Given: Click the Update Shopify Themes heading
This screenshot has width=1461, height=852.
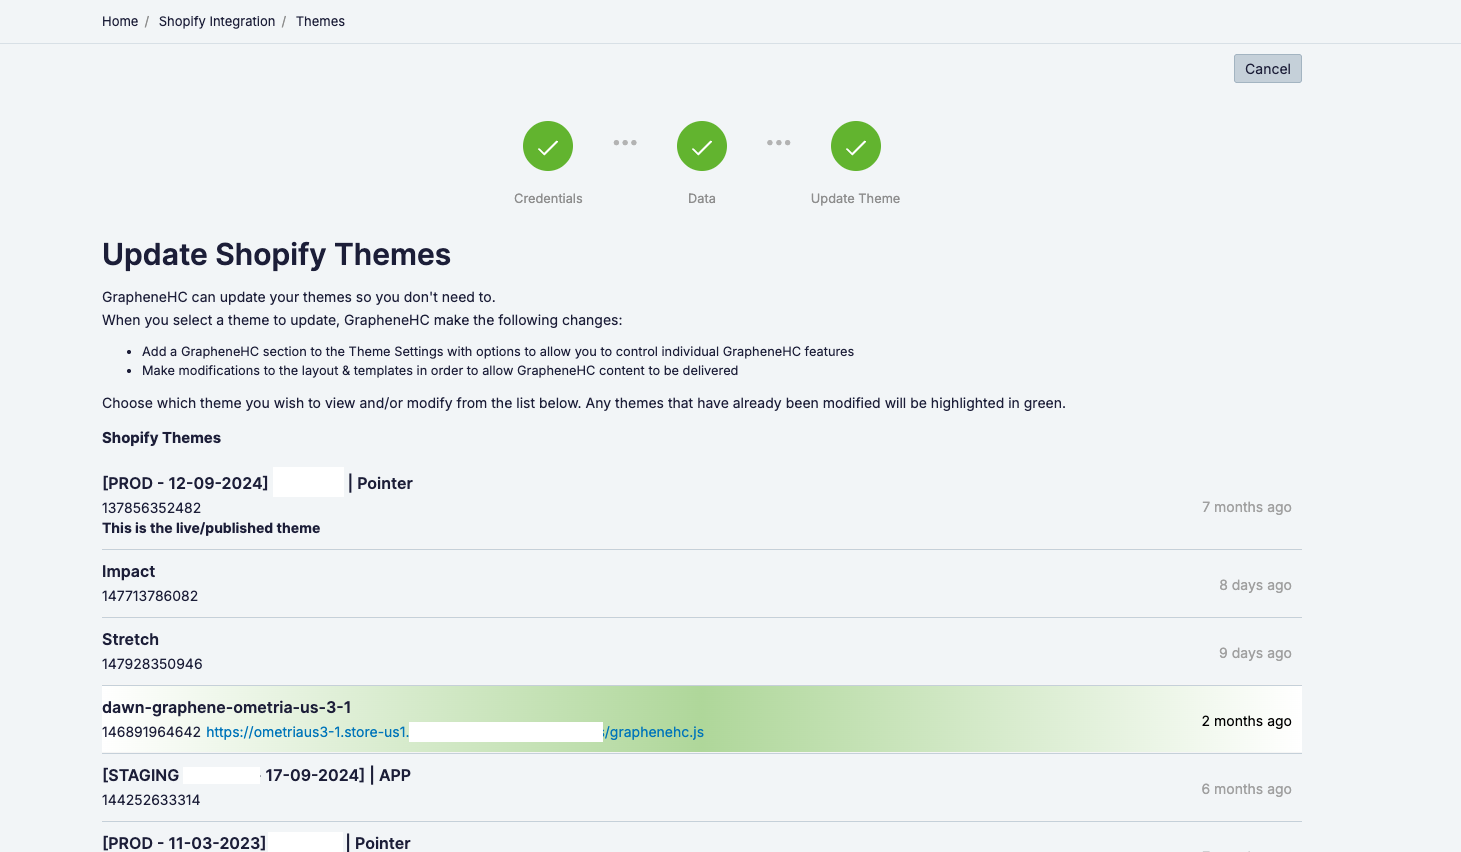Looking at the screenshot, I should point(276,254).
